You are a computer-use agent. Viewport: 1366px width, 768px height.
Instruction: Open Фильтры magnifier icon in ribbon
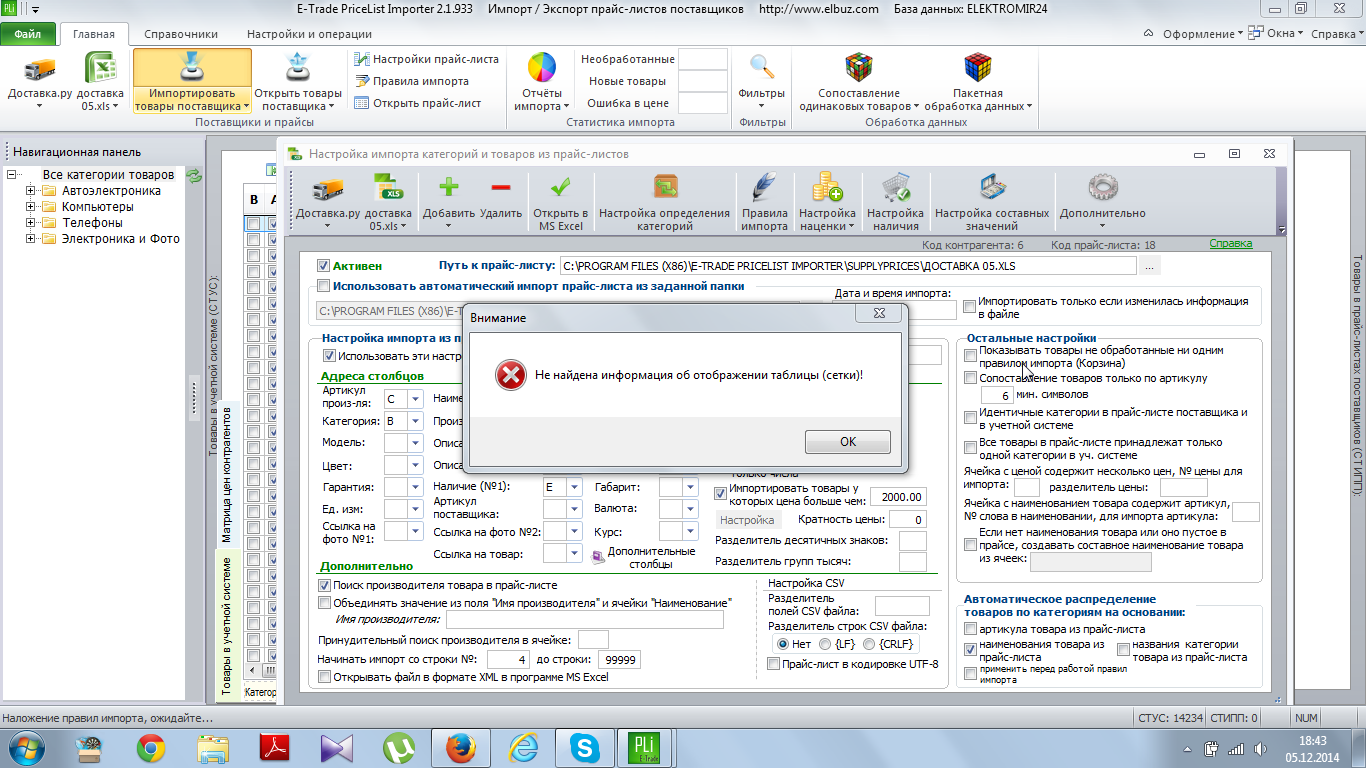tap(762, 67)
